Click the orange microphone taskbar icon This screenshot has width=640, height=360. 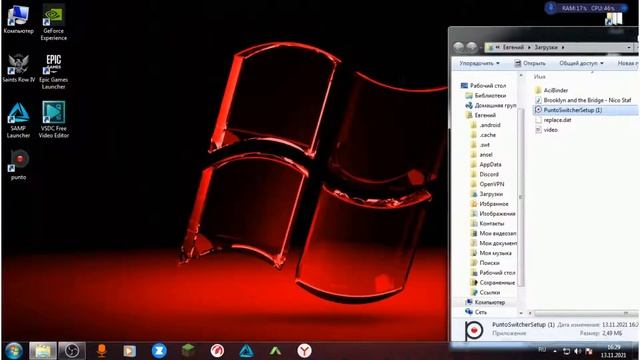(x=102, y=351)
